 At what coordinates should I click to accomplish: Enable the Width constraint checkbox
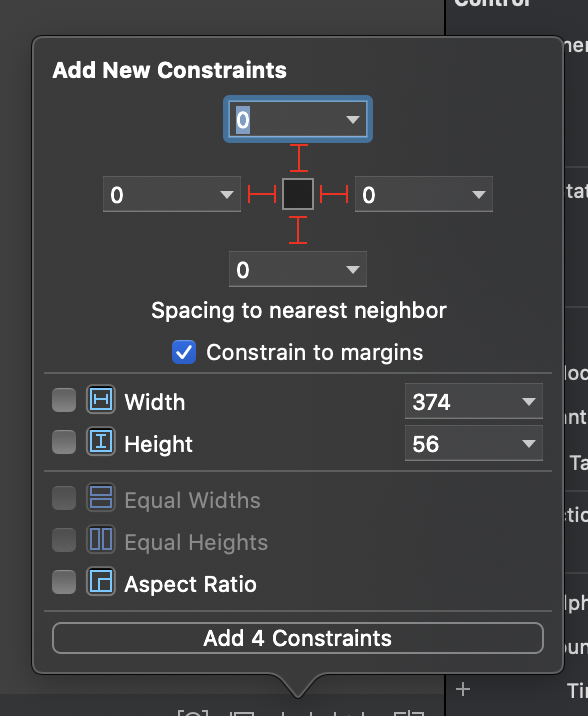click(64, 400)
